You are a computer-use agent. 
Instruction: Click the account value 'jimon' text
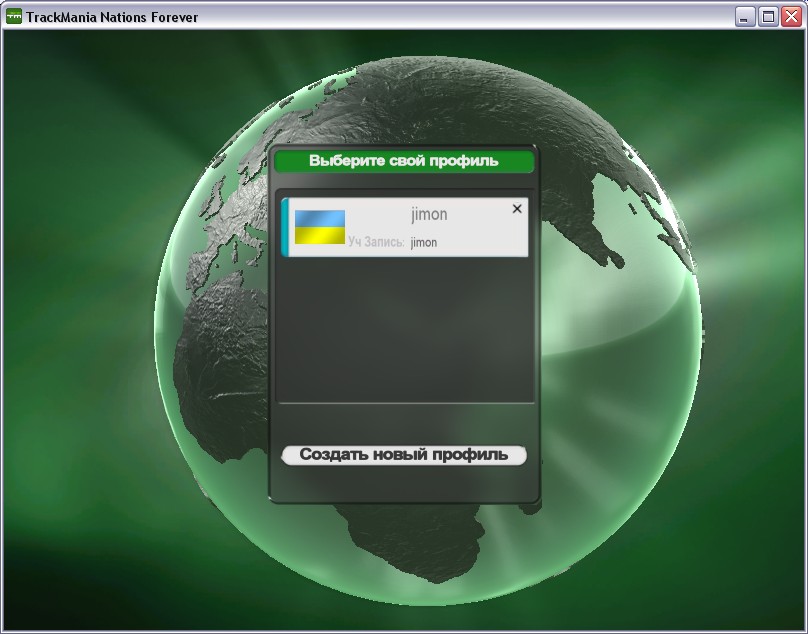[x=424, y=242]
